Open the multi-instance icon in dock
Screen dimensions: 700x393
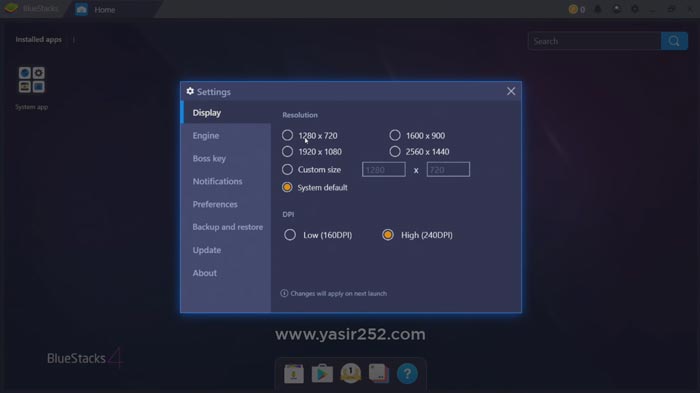(379, 373)
